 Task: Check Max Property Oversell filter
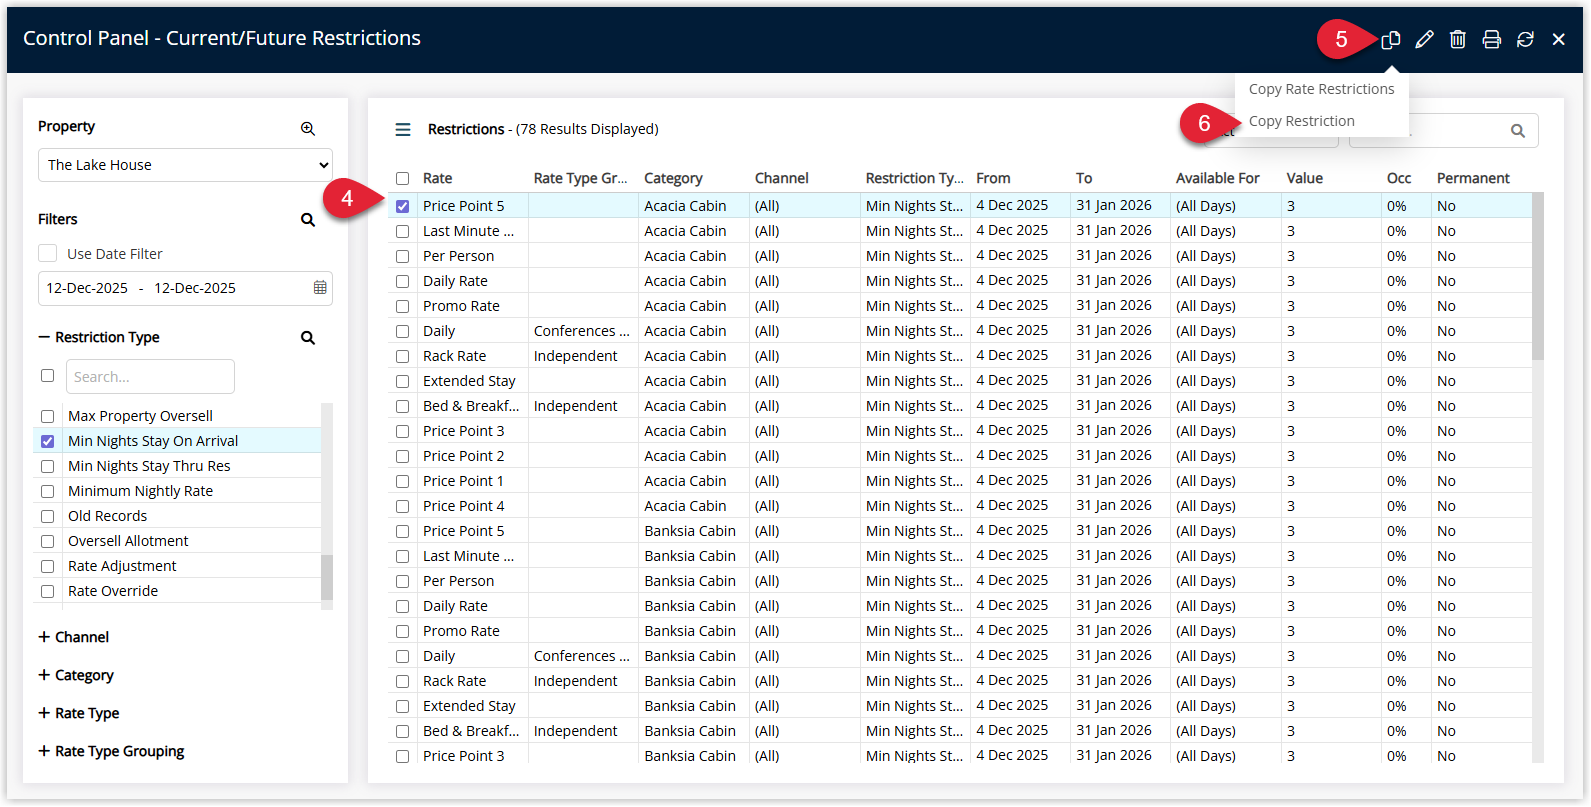tap(47, 416)
